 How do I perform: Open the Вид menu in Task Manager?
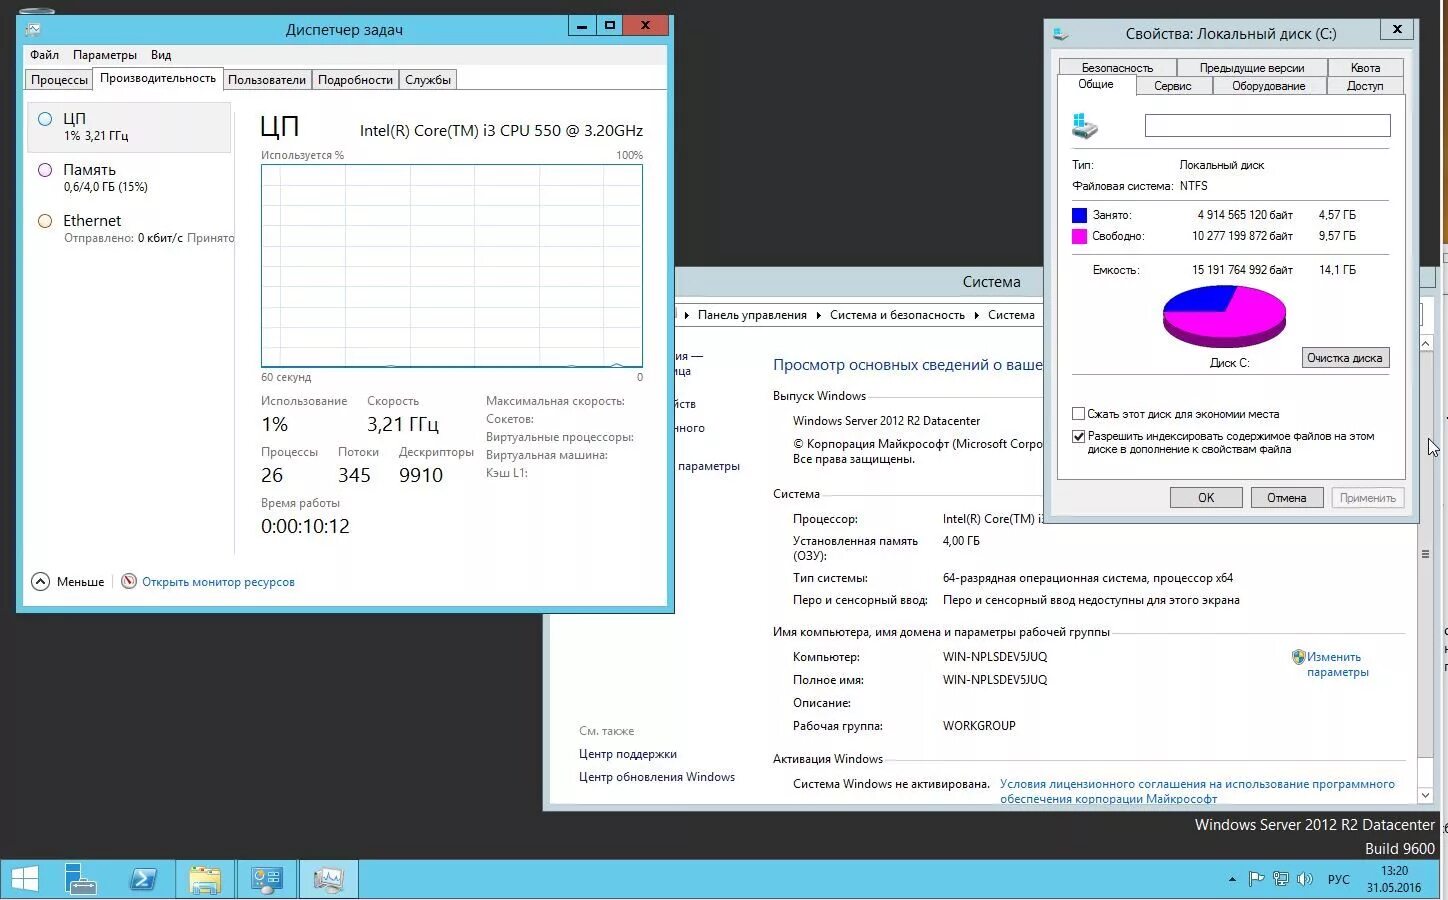161,55
